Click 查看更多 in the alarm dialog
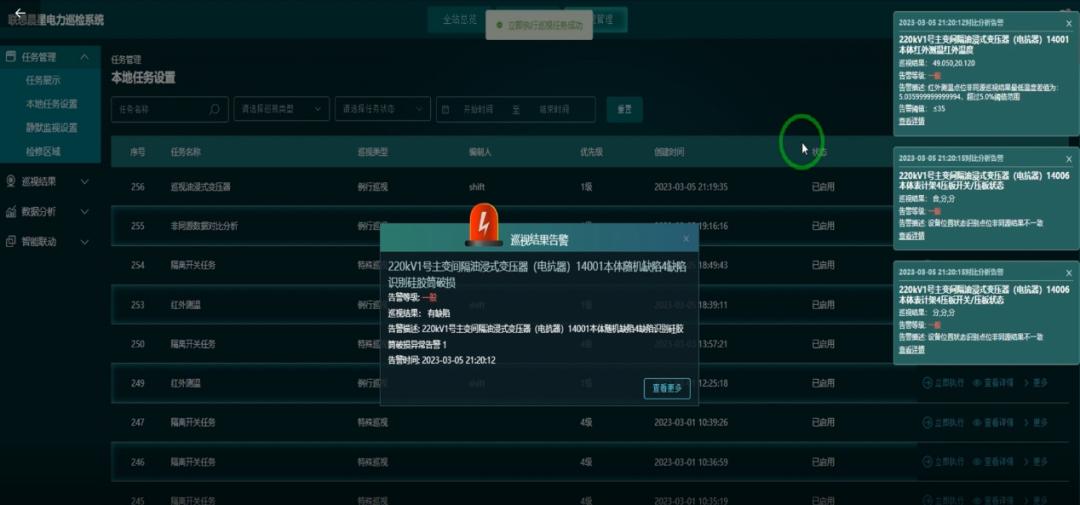This screenshot has width=1080, height=505. pos(667,389)
